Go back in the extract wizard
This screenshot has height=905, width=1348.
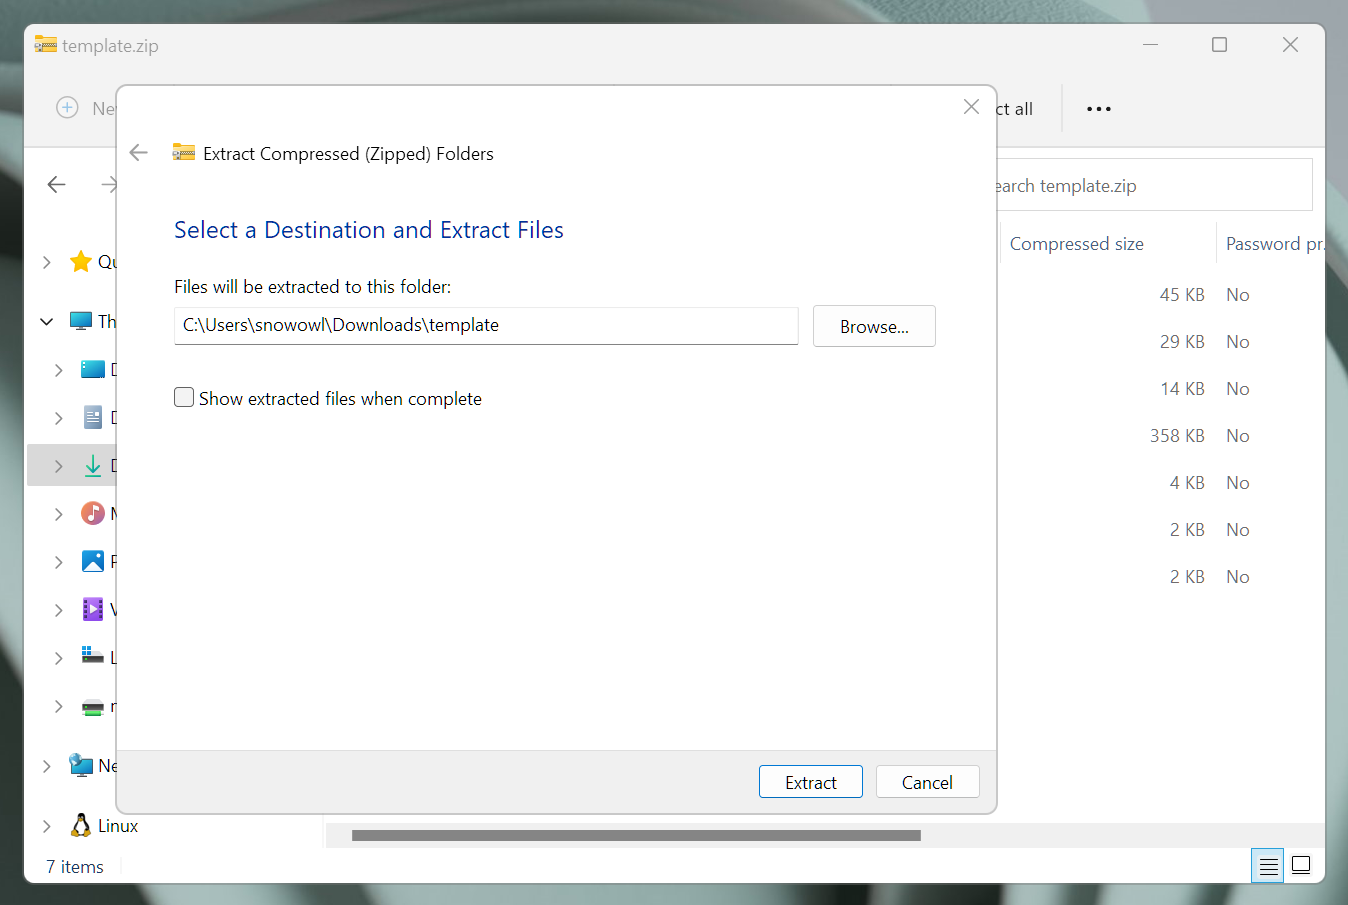click(x=139, y=153)
